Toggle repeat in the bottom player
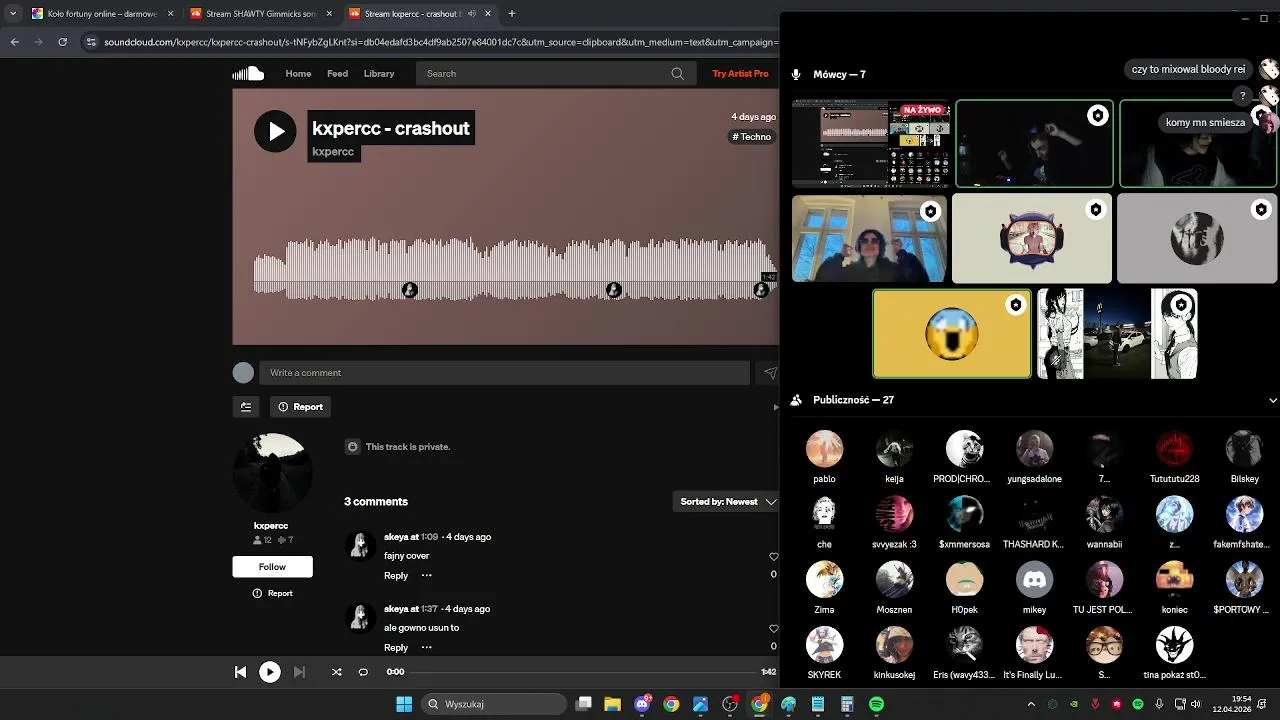The height and width of the screenshot is (720, 1280). (x=363, y=672)
